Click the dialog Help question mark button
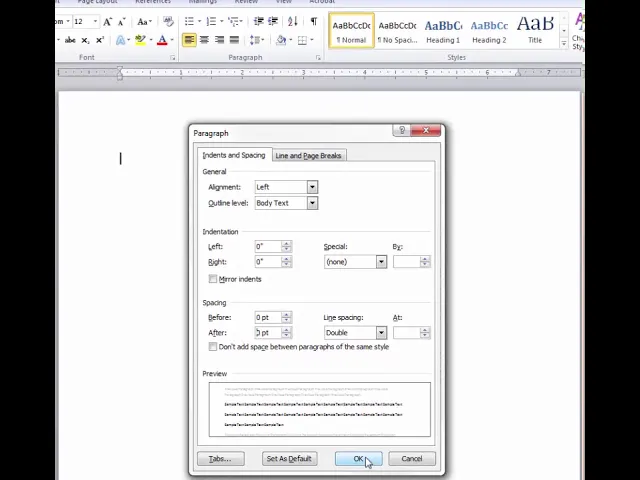The height and width of the screenshot is (480, 640). 402,130
